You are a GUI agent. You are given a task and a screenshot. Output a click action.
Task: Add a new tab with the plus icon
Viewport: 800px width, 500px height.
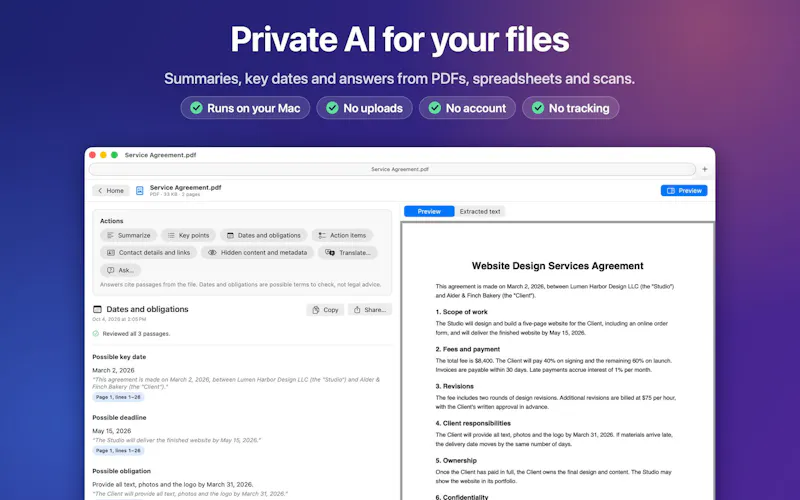pos(705,169)
